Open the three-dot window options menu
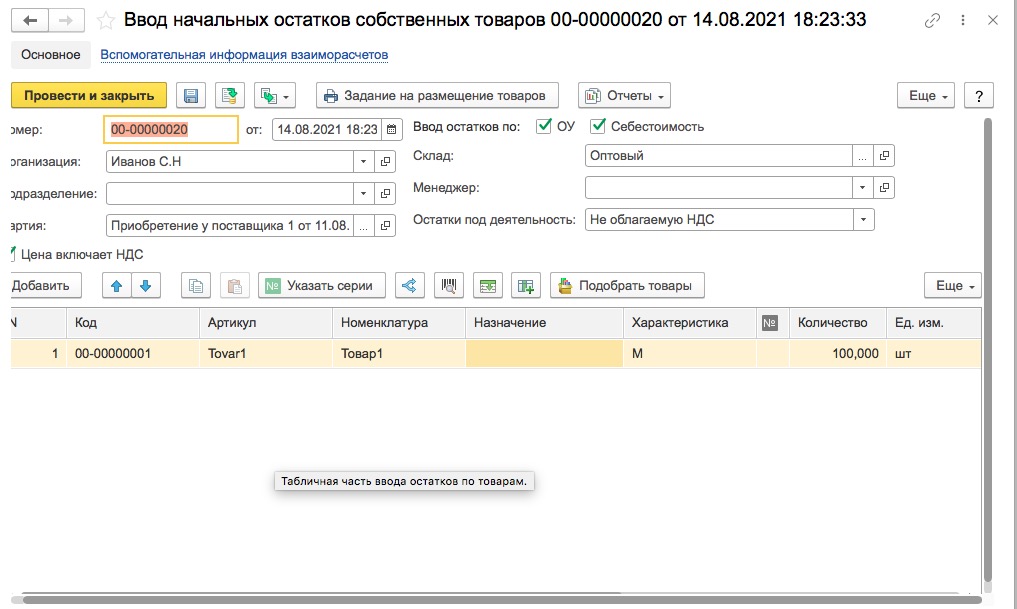This screenshot has width=1017, height=609. [963, 21]
